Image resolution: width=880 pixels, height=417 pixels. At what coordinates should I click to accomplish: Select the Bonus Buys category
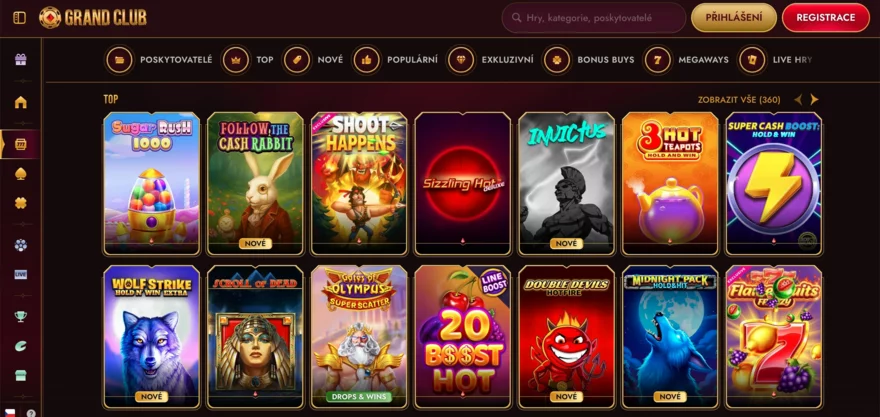pos(589,59)
